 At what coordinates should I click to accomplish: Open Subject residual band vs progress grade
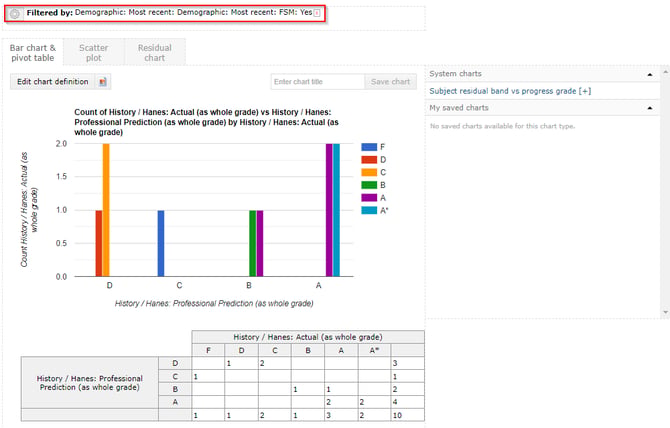click(x=510, y=91)
